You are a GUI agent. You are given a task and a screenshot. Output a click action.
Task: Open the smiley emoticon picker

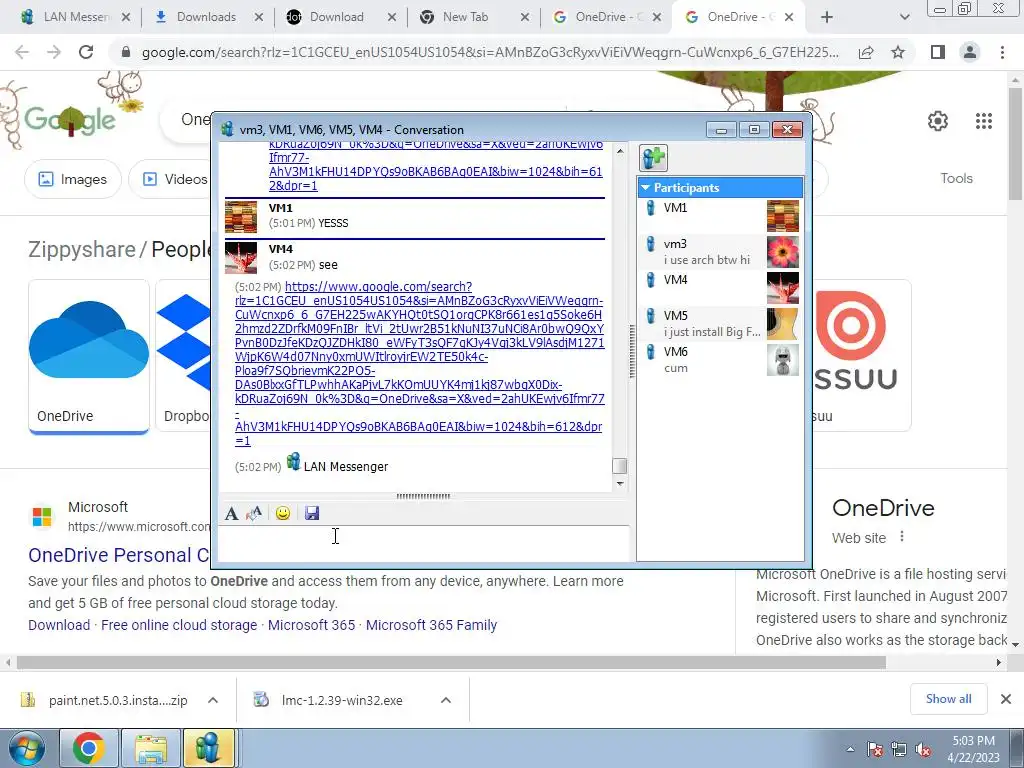[283, 513]
